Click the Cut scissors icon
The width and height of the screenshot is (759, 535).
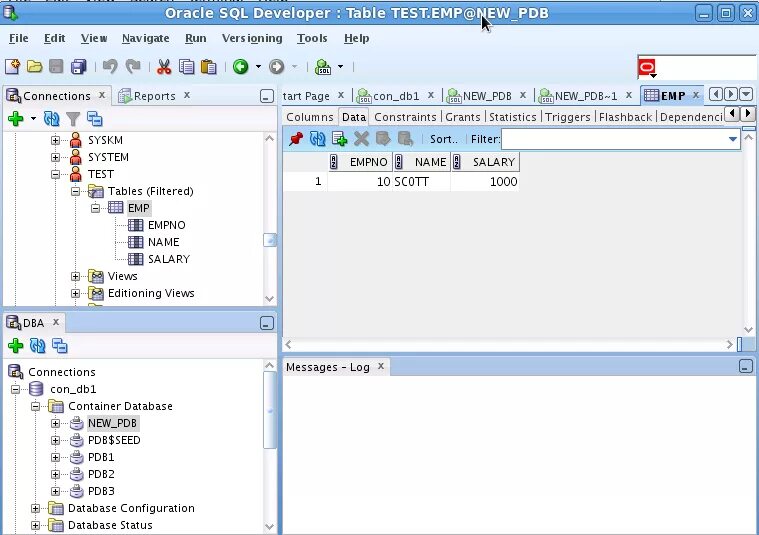(164, 66)
